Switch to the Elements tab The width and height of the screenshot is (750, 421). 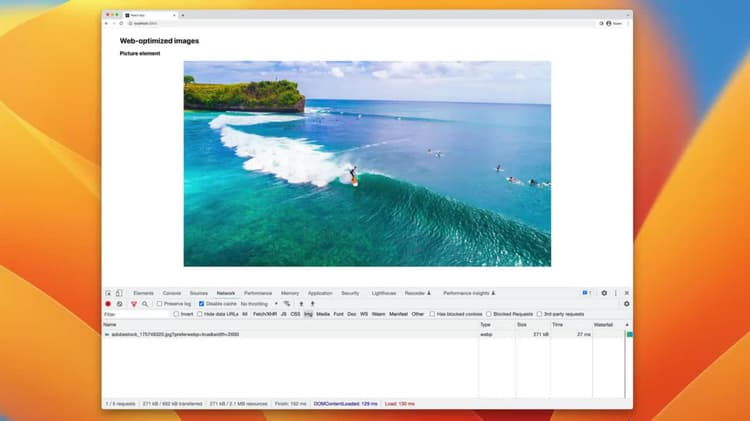click(x=143, y=293)
